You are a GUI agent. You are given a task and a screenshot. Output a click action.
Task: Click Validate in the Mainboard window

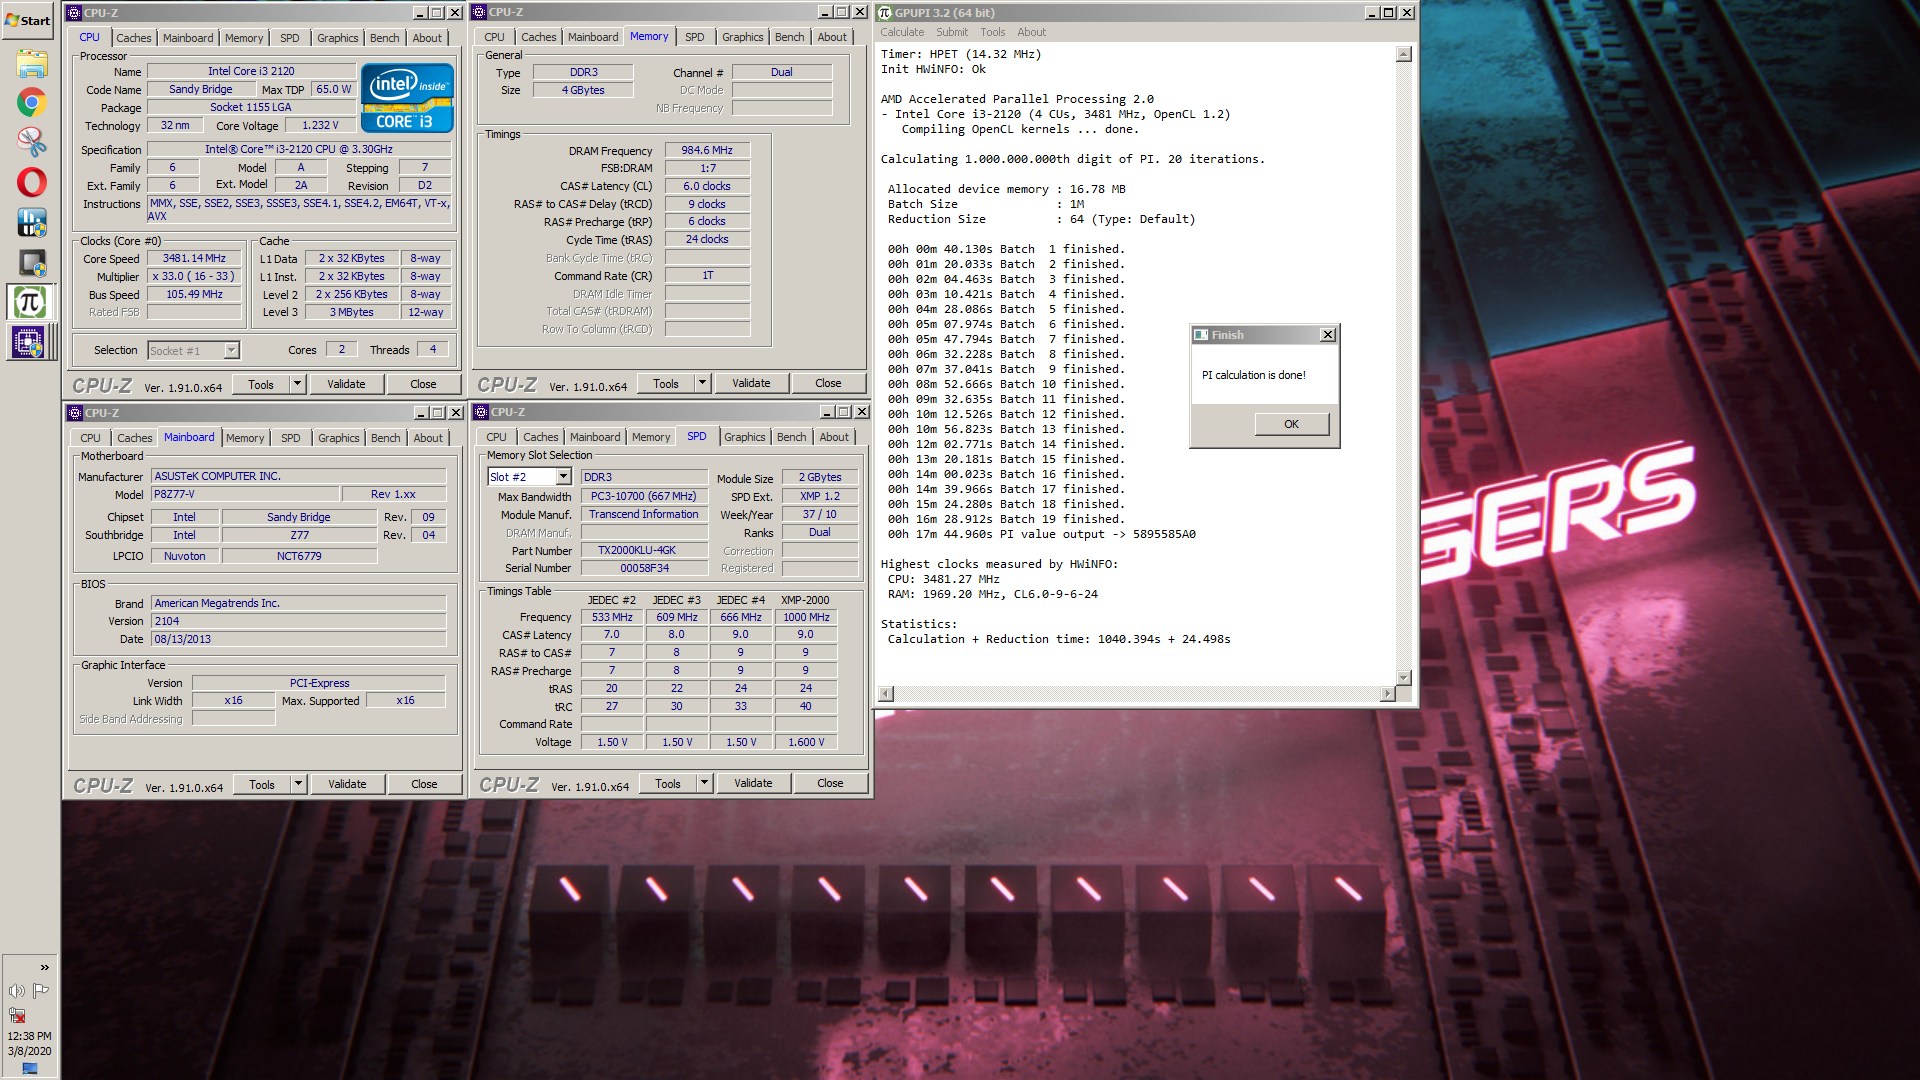coord(347,784)
